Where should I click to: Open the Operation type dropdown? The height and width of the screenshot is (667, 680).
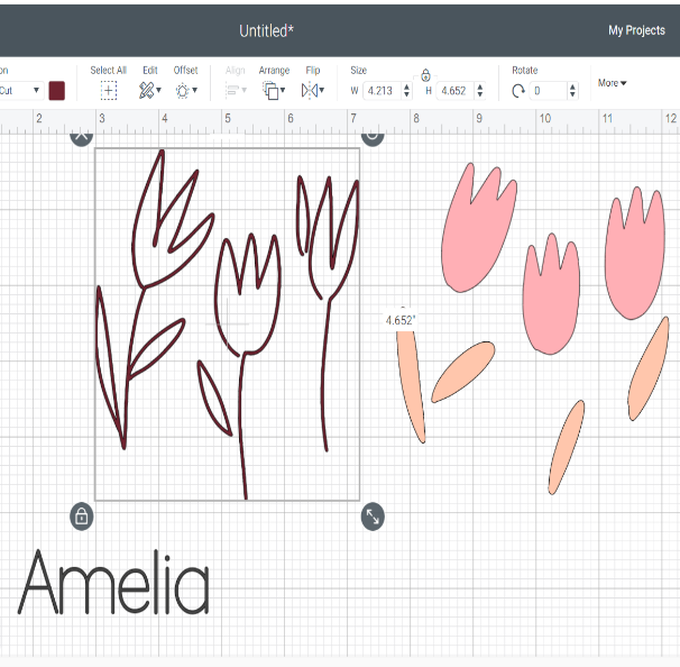(x=22, y=90)
